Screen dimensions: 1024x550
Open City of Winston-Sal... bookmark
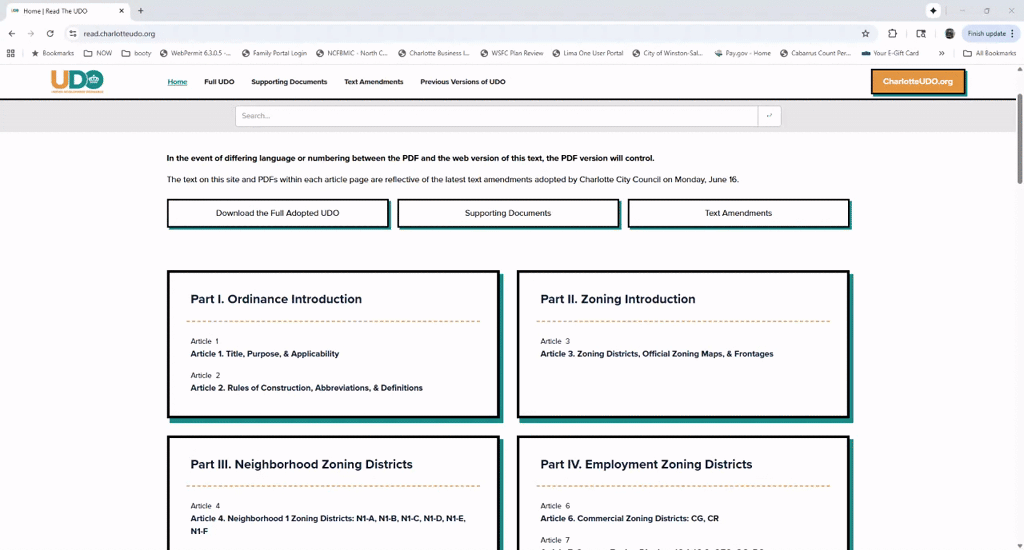coord(667,53)
